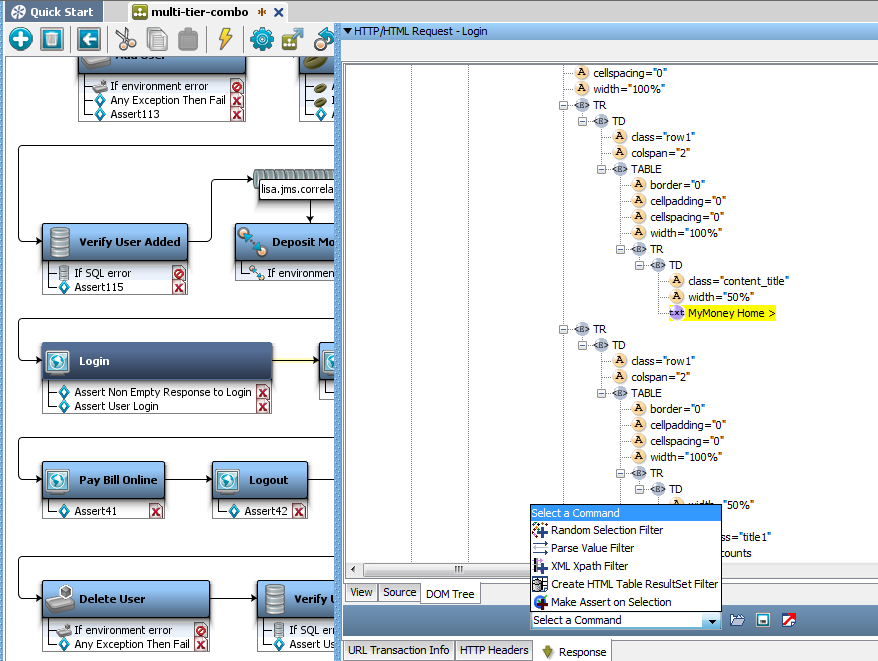This screenshot has width=878, height=661.
Task: Open the Select a Command combo box arrow
Action: click(x=711, y=621)
